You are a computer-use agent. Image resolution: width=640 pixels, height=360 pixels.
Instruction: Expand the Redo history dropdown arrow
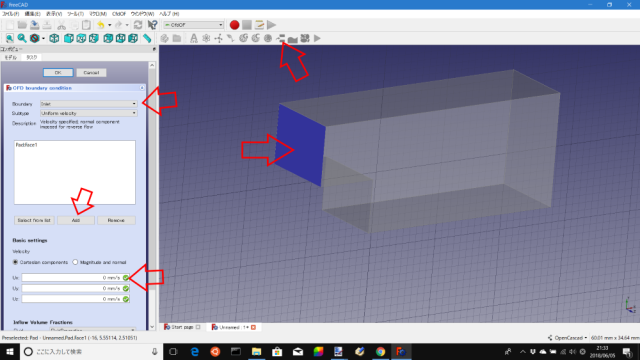coord(127,25)
